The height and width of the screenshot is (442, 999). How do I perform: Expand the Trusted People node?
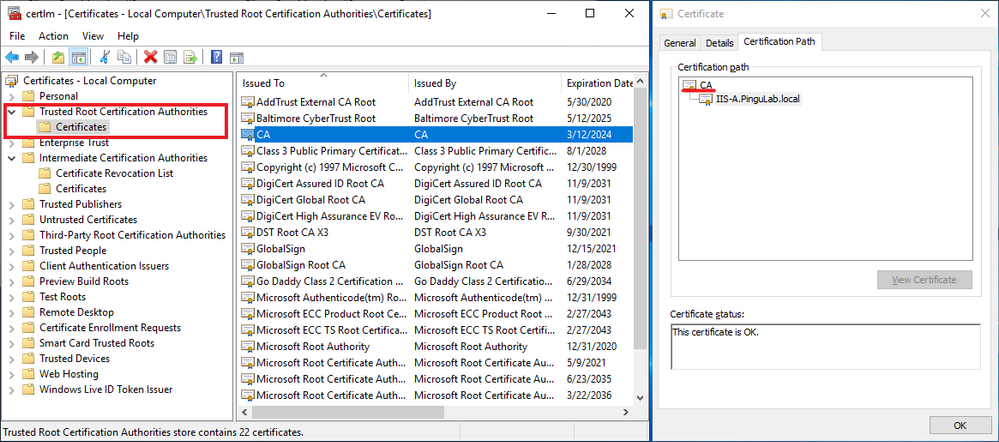11,251
